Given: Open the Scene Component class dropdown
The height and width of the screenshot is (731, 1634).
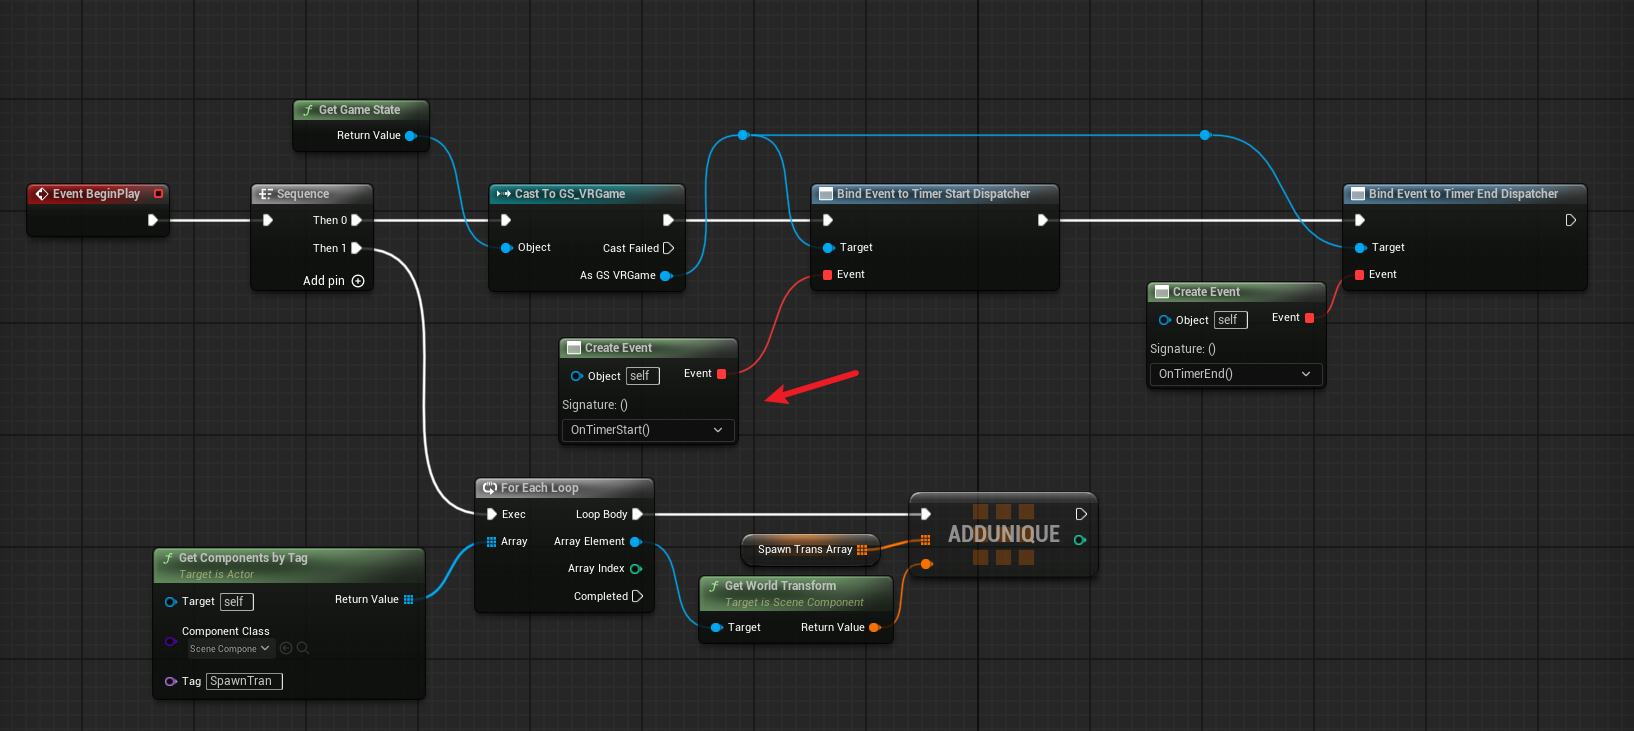Looking at the screenshot, I should pyautogui.click(x=230, y=649).
